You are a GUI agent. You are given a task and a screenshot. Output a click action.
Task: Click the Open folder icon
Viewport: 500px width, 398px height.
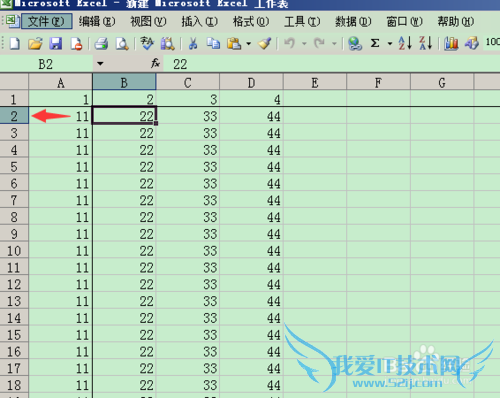point(35,43)
